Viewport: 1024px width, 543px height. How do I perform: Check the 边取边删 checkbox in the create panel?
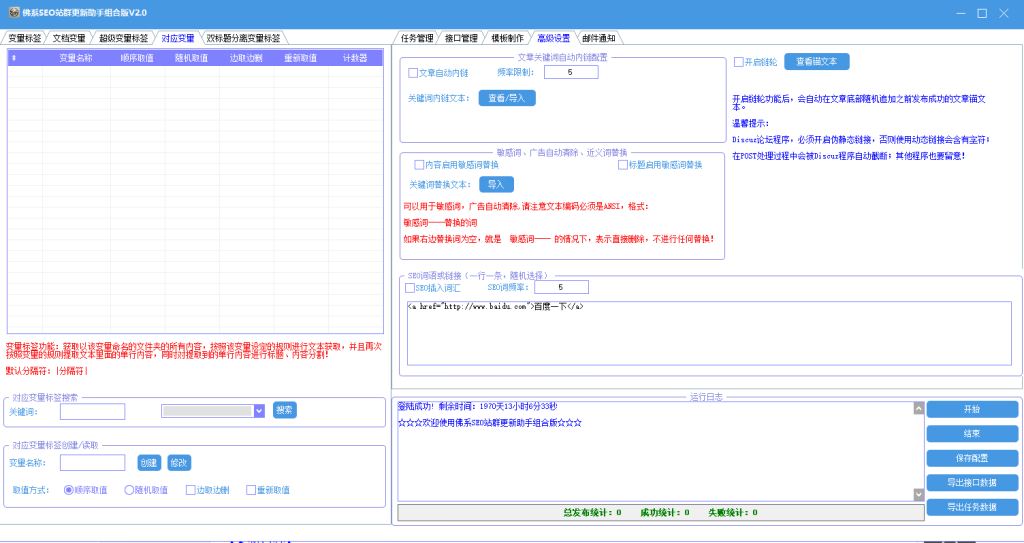pyautogui.click(x=191, y=490)
